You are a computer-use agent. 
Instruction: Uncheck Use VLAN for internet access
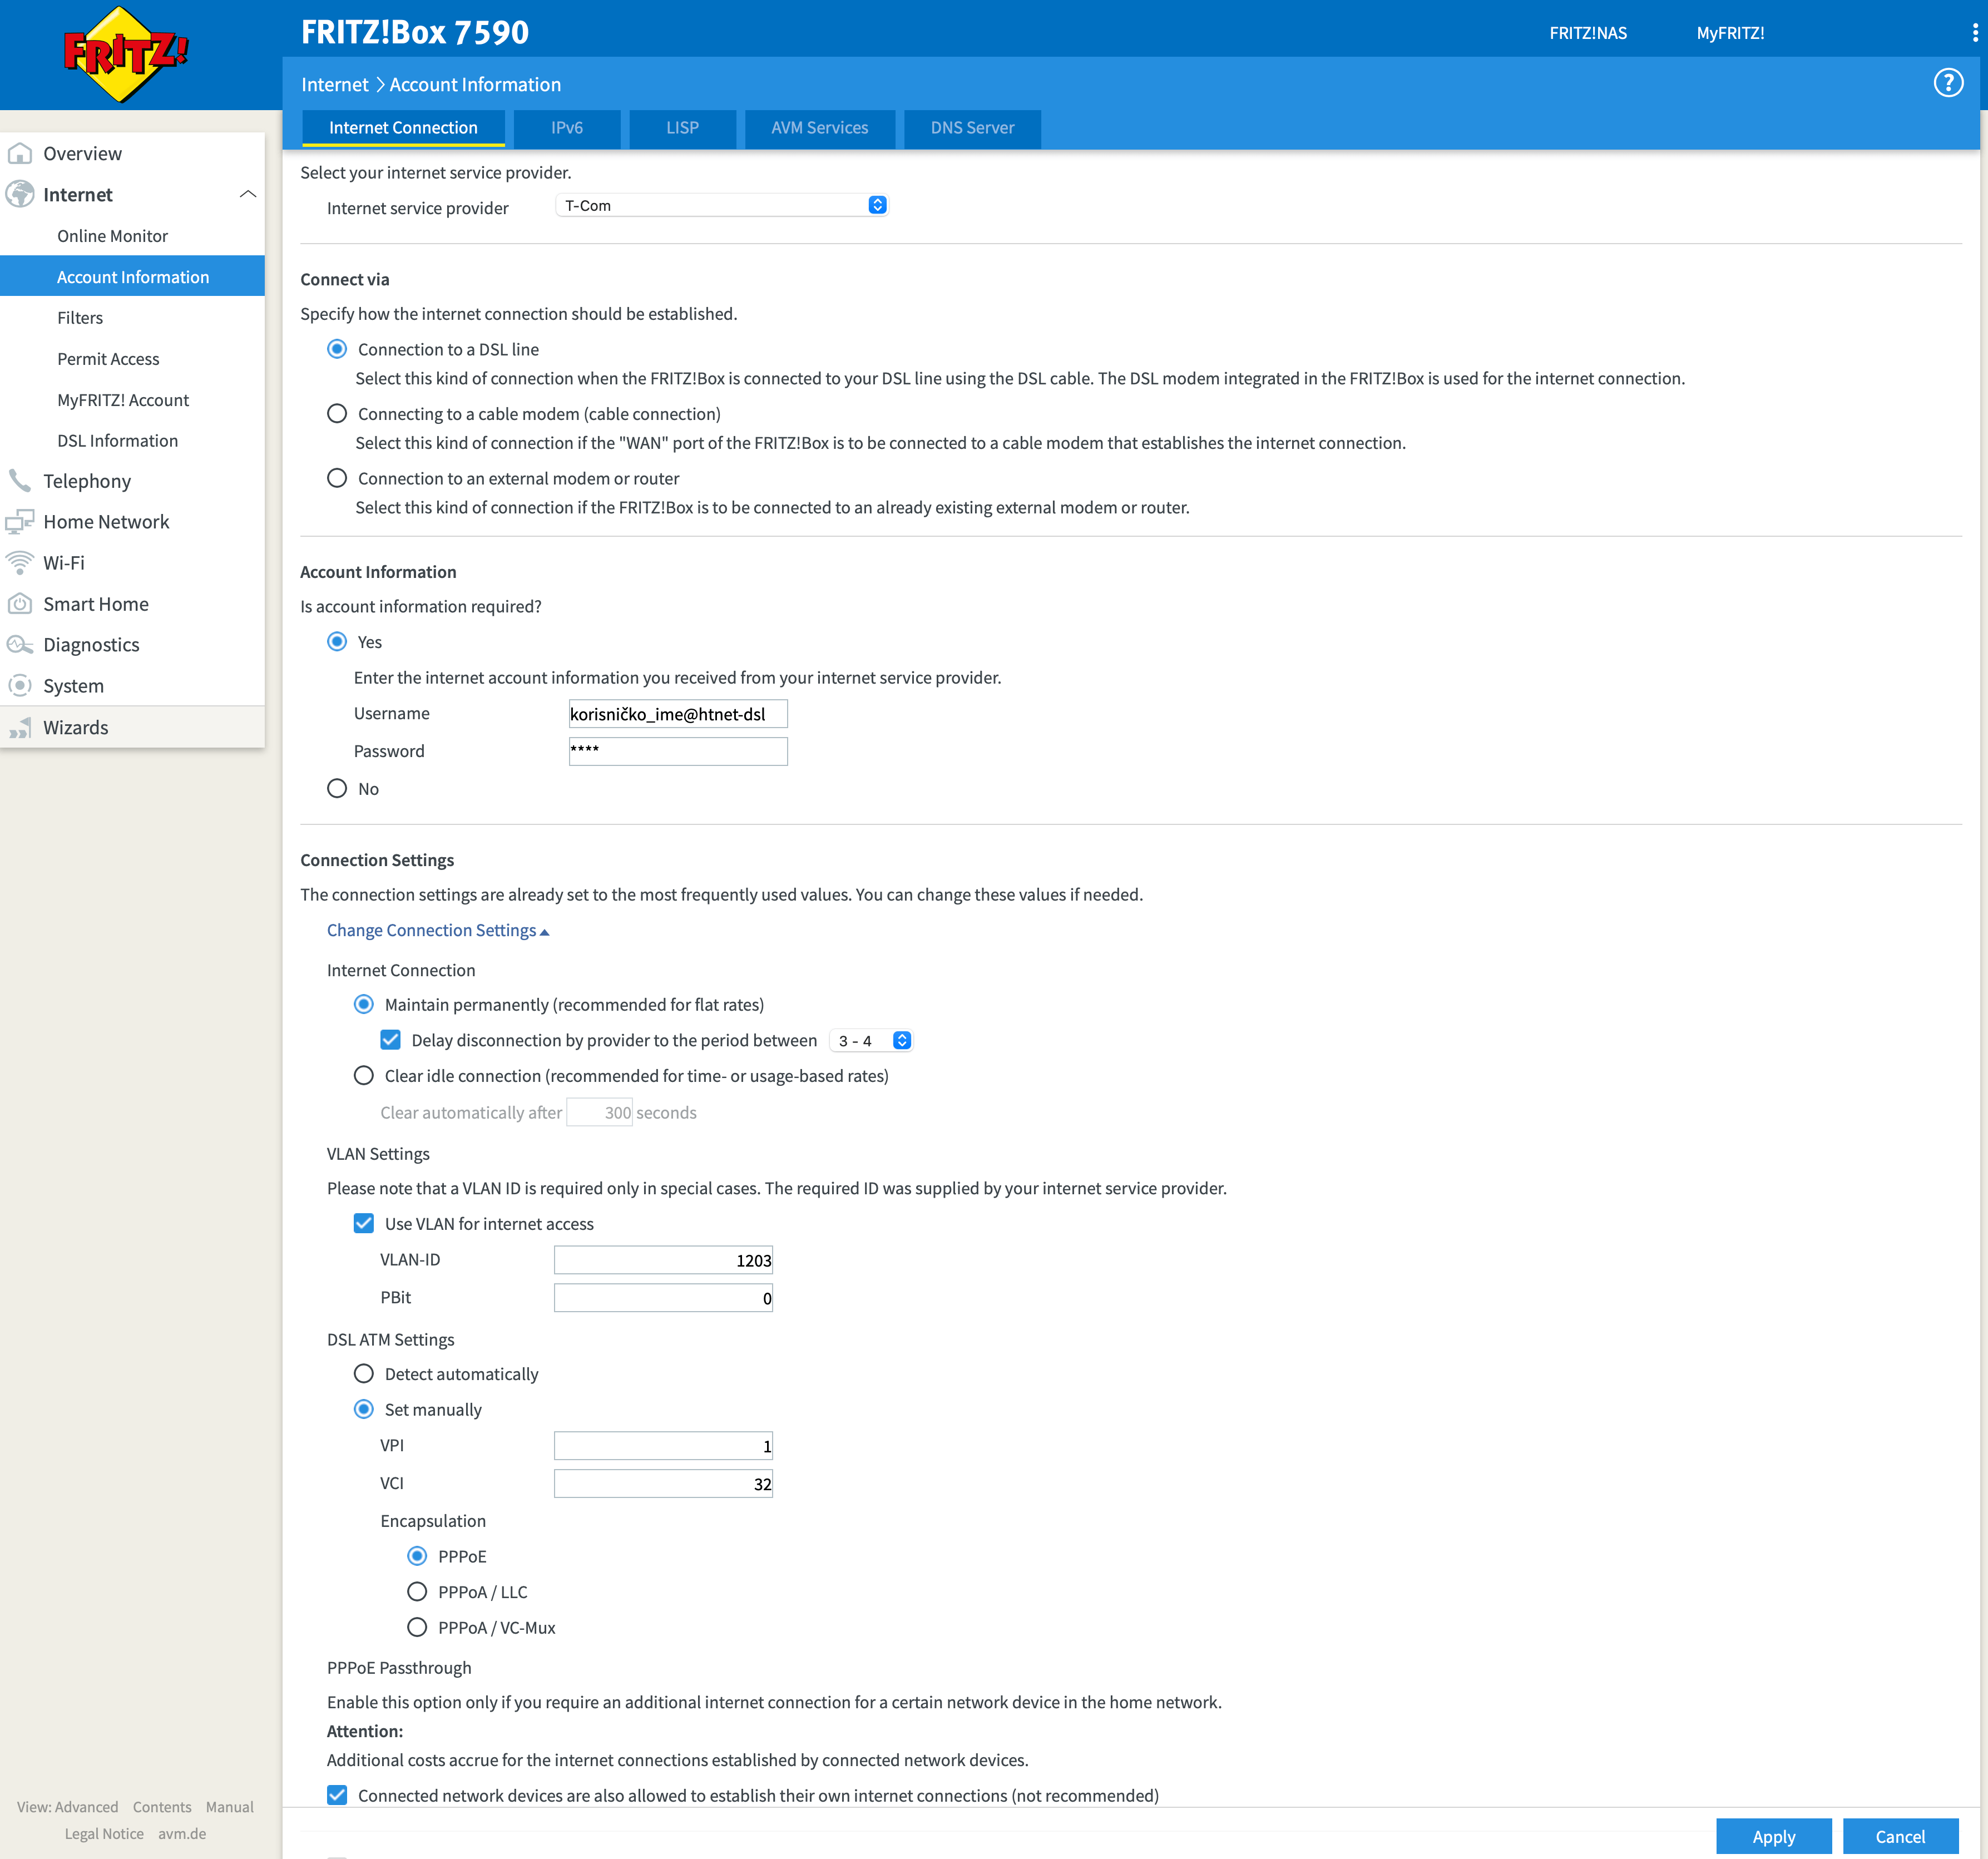(x=364, y=1224)
